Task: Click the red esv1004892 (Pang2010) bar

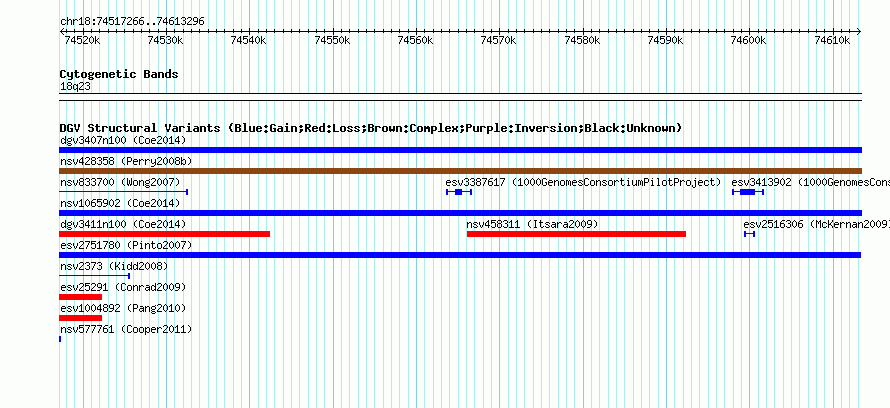Action: click(81, 318)
